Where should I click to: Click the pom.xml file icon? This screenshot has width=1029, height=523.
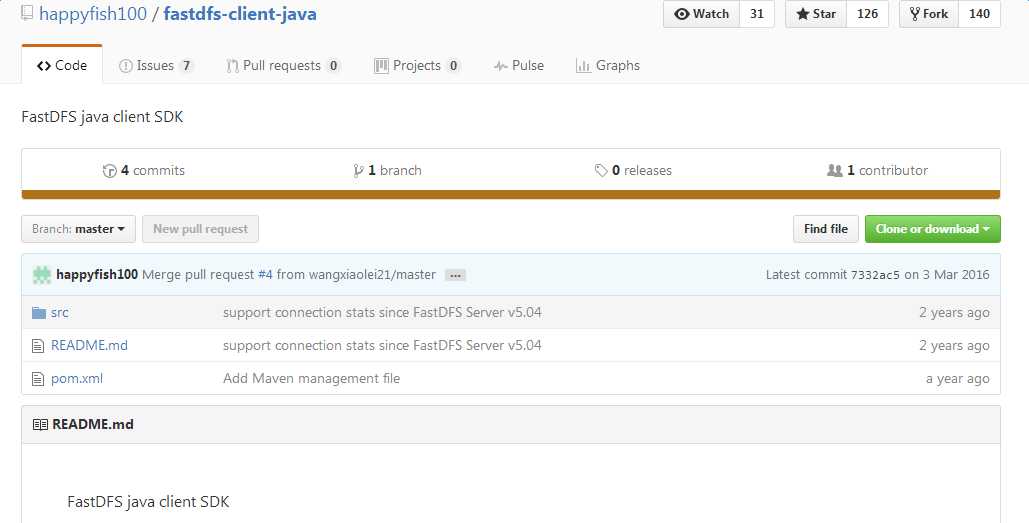pyautogui.click(x=38, y=379)
